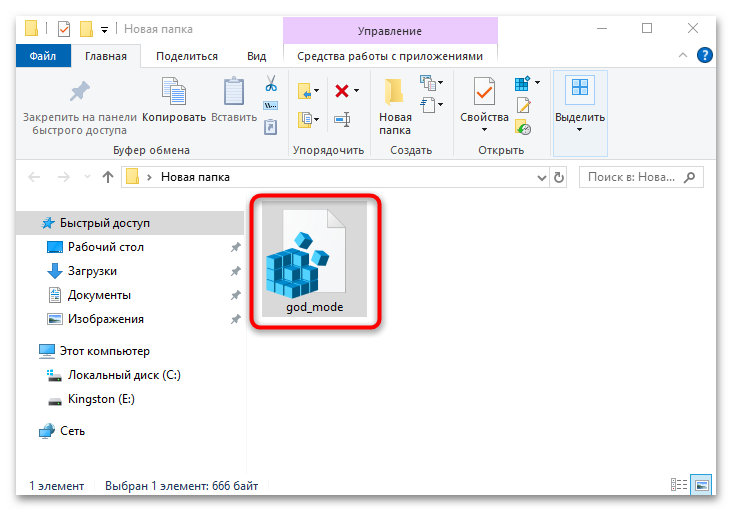
Task: Click the refresh icon beside address bar
Action: pos(559,177)
